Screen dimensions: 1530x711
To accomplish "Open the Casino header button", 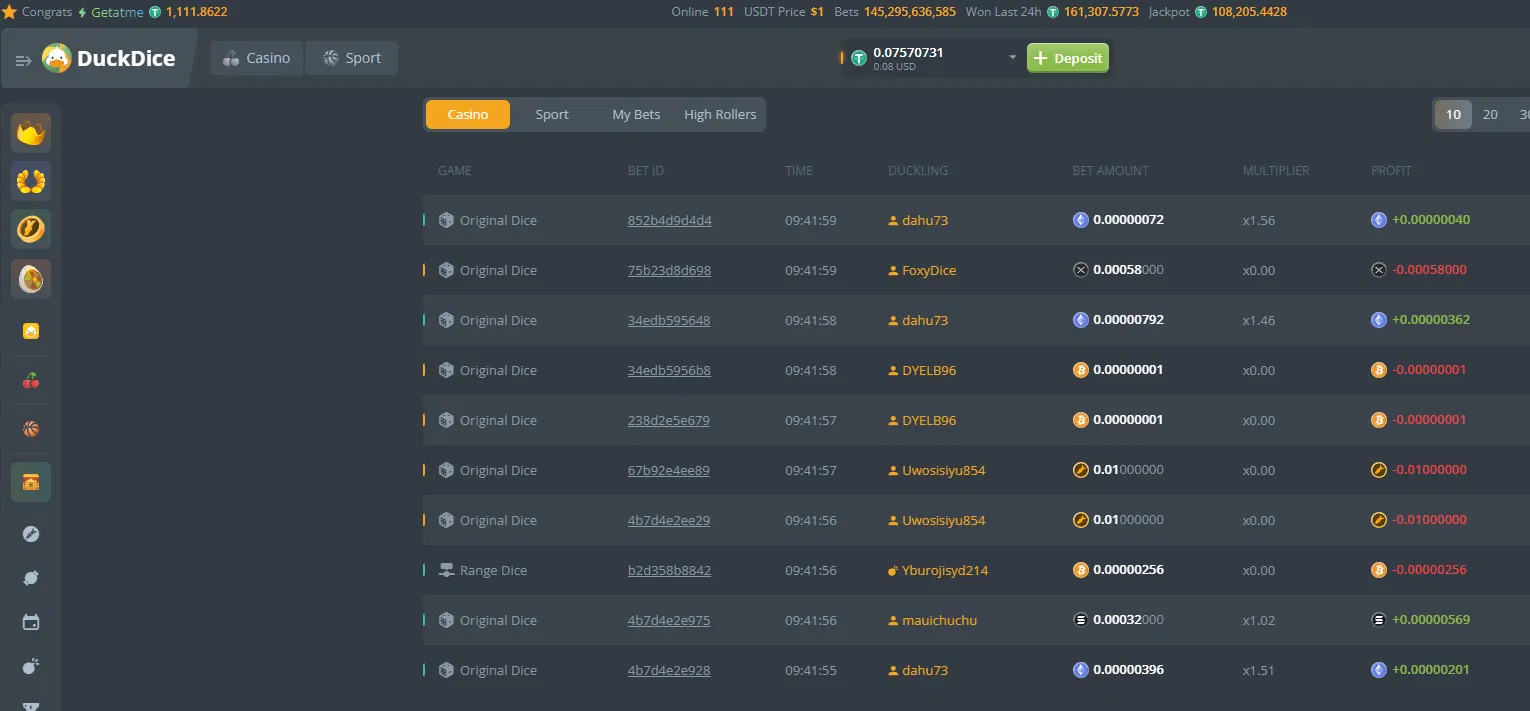I will [x=257, y=58].
